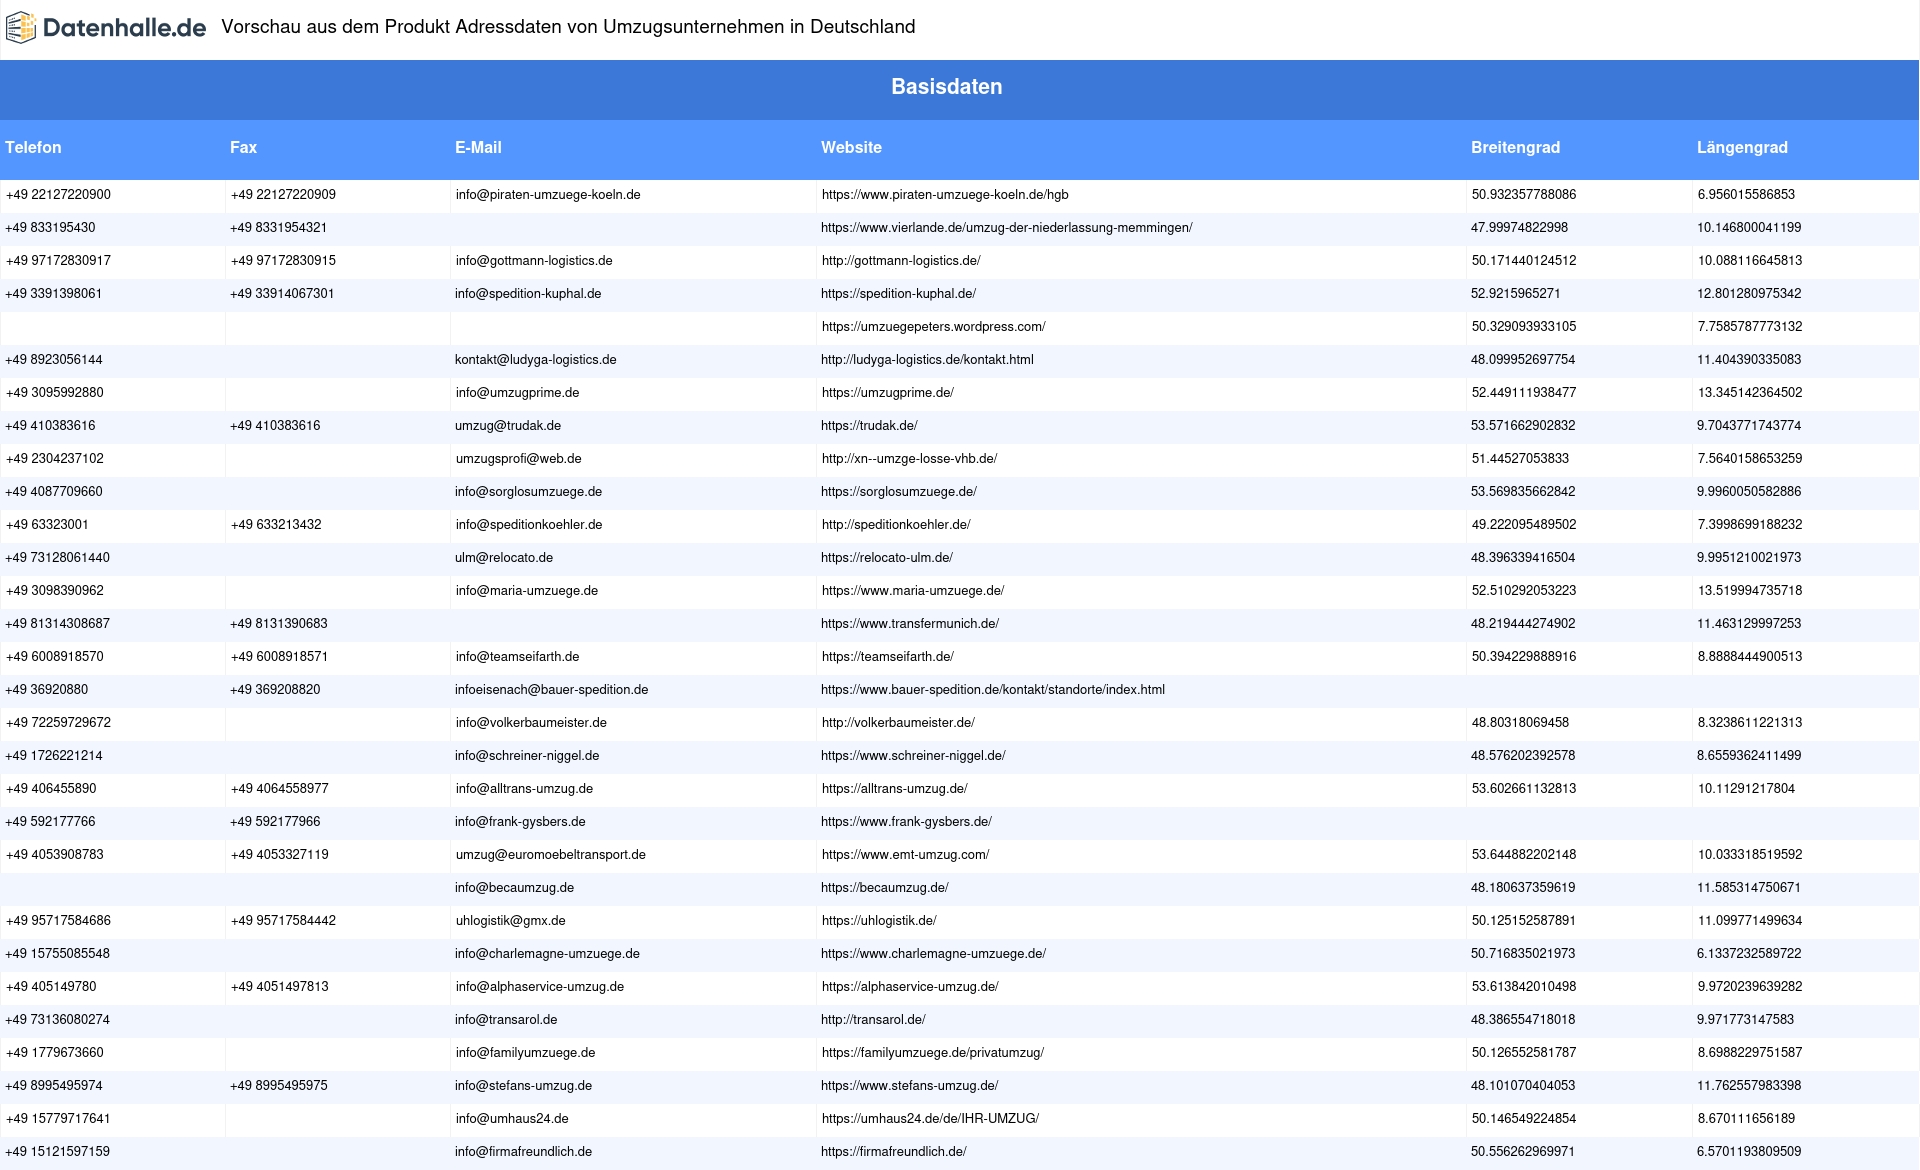1920x1170 pixels.
Task: Click URL https://www.transfermunich.de/
Action: click(x=910, y=624)
